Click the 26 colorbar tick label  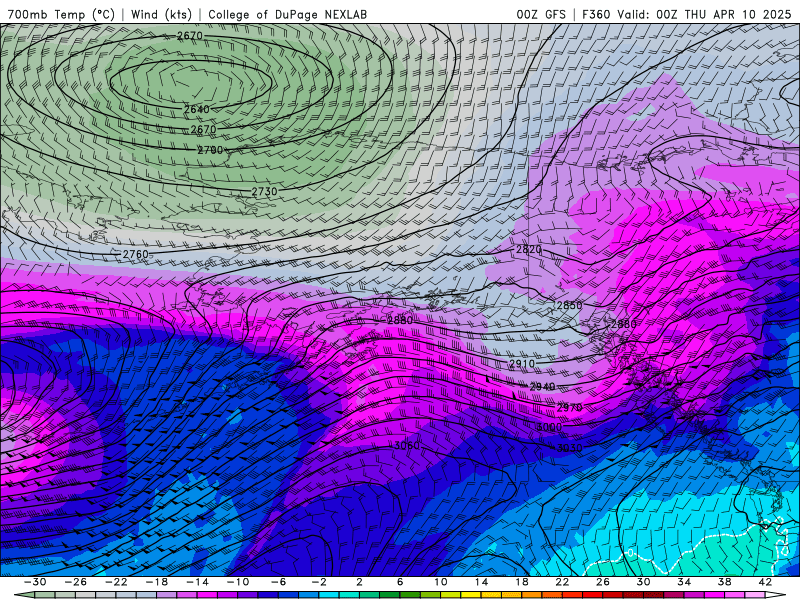coord(603,582)
